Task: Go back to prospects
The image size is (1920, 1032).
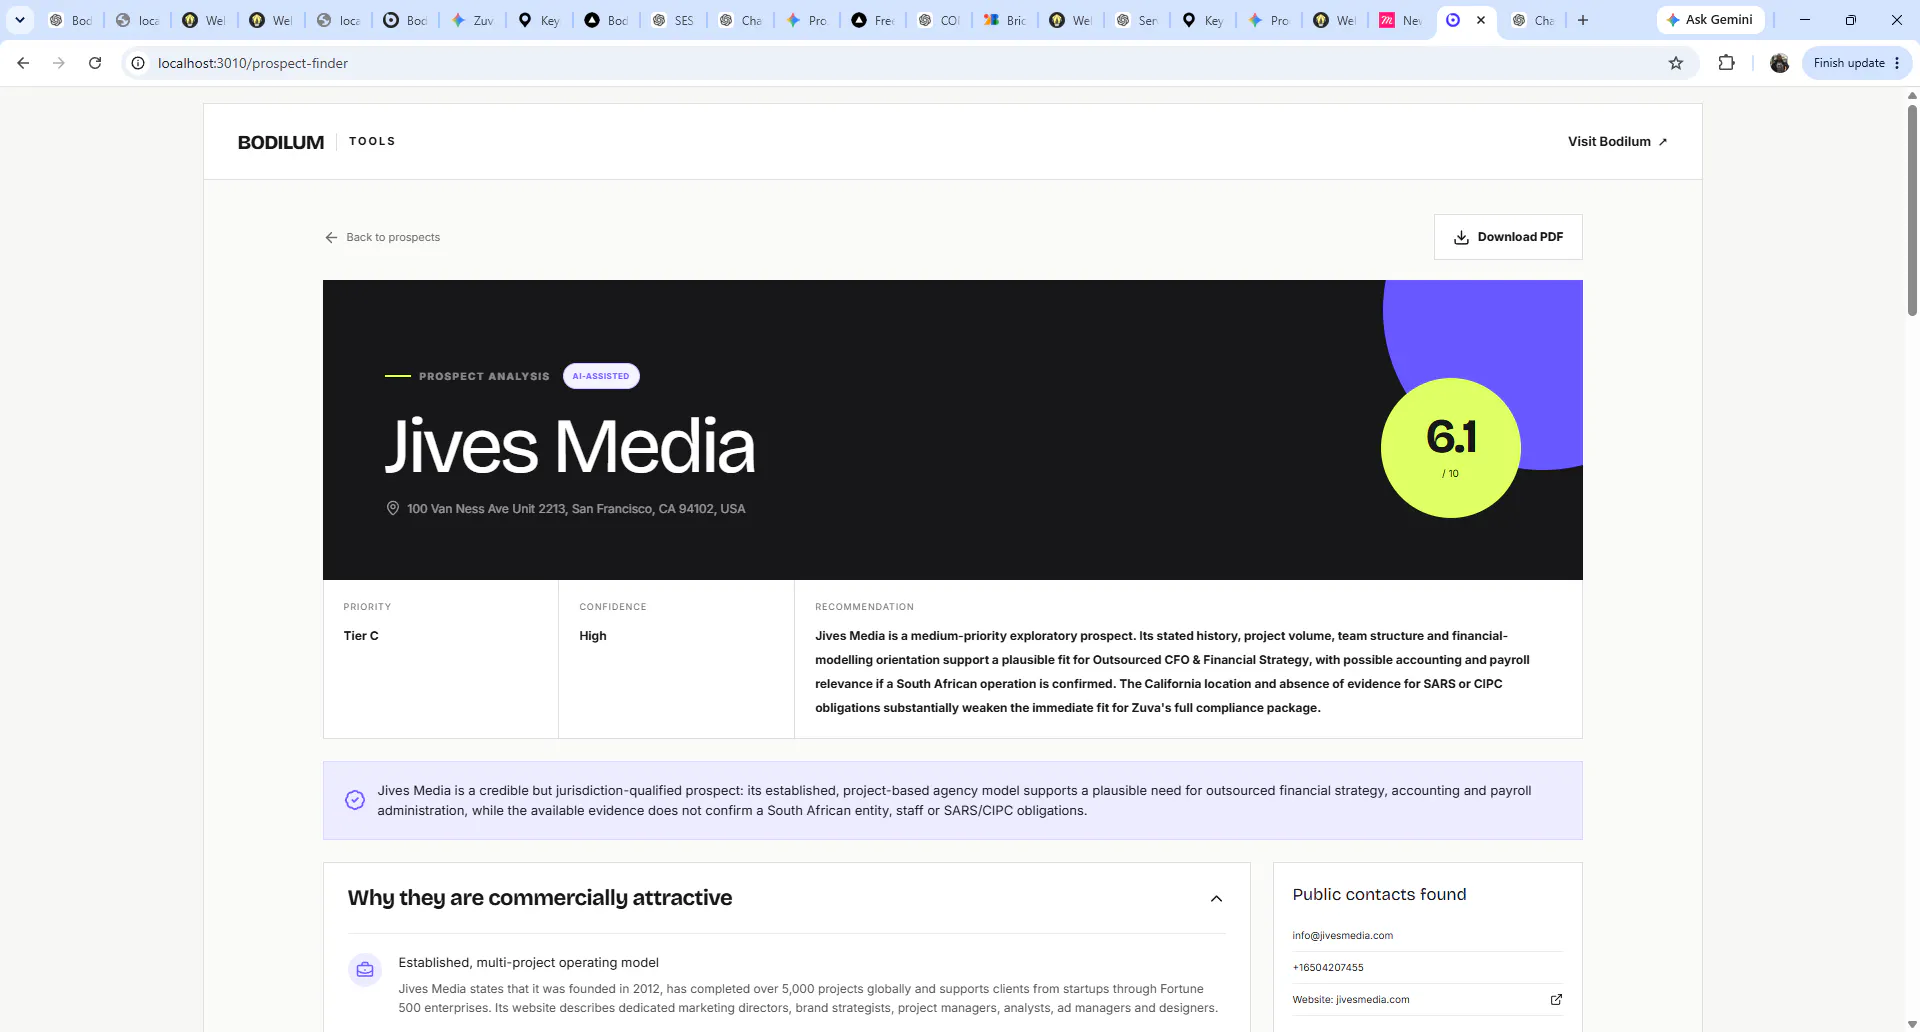Action: pos(383,238)
